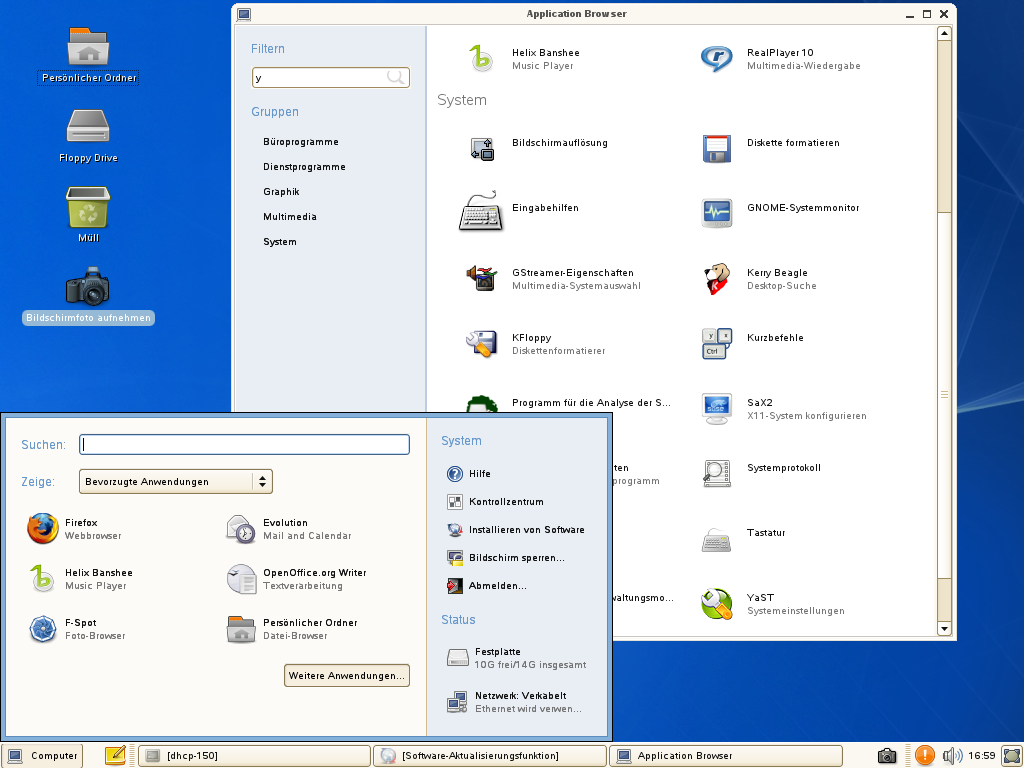Click Abmelden to log out
The image size is (1024, 768).
(x=497, y=586)
